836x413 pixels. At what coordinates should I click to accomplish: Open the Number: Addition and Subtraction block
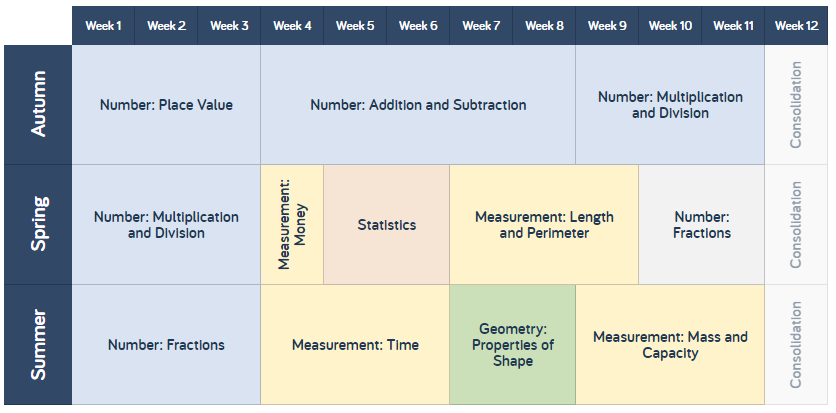pyautogui.click(x=418, y=104)
